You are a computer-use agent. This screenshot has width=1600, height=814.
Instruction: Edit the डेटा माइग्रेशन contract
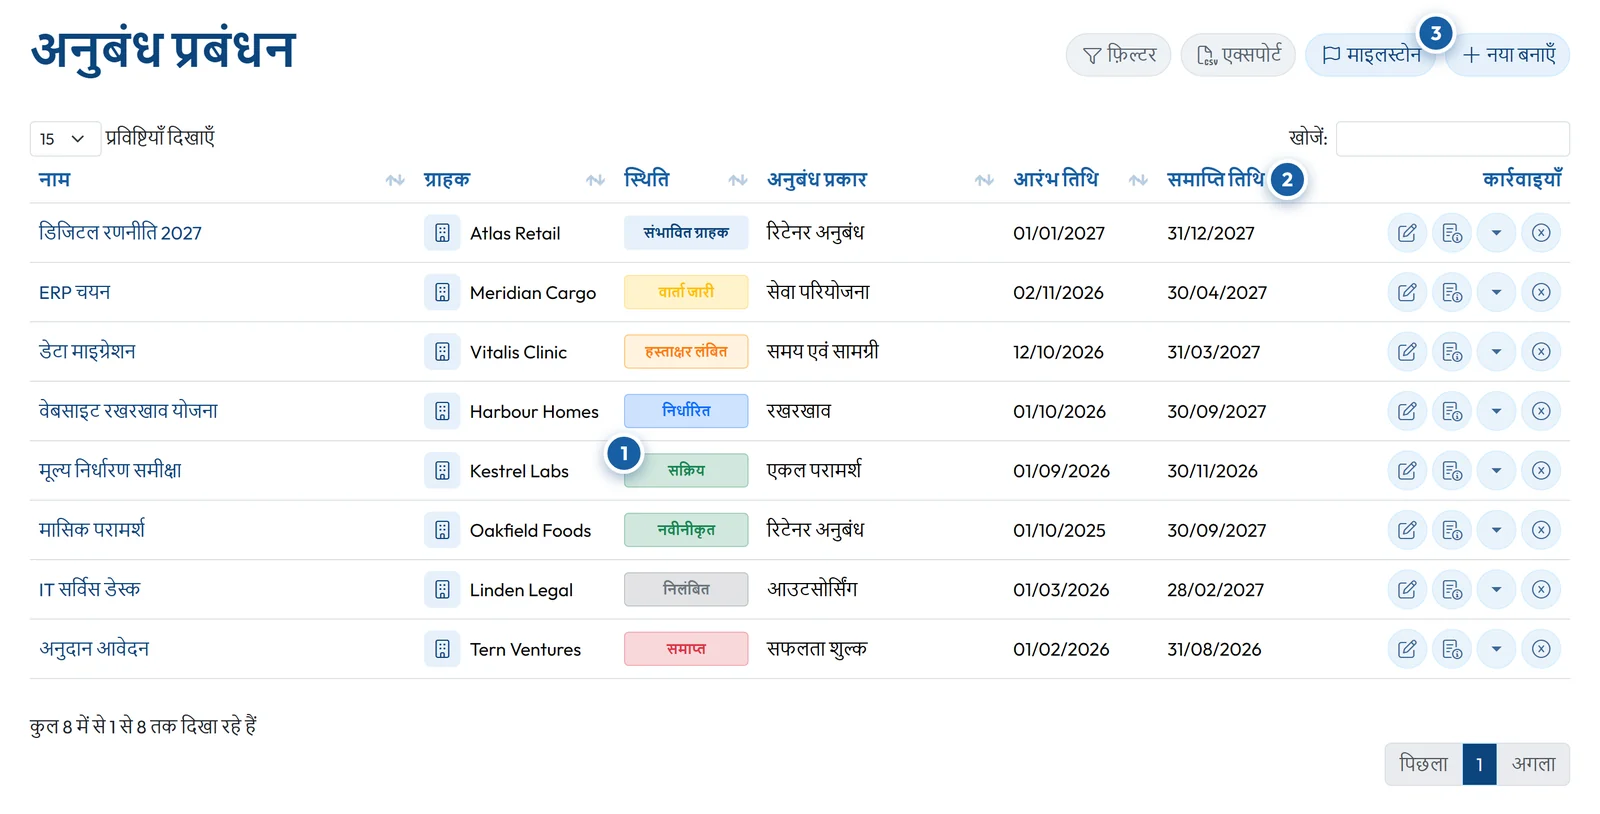(x=1407, y=352)
